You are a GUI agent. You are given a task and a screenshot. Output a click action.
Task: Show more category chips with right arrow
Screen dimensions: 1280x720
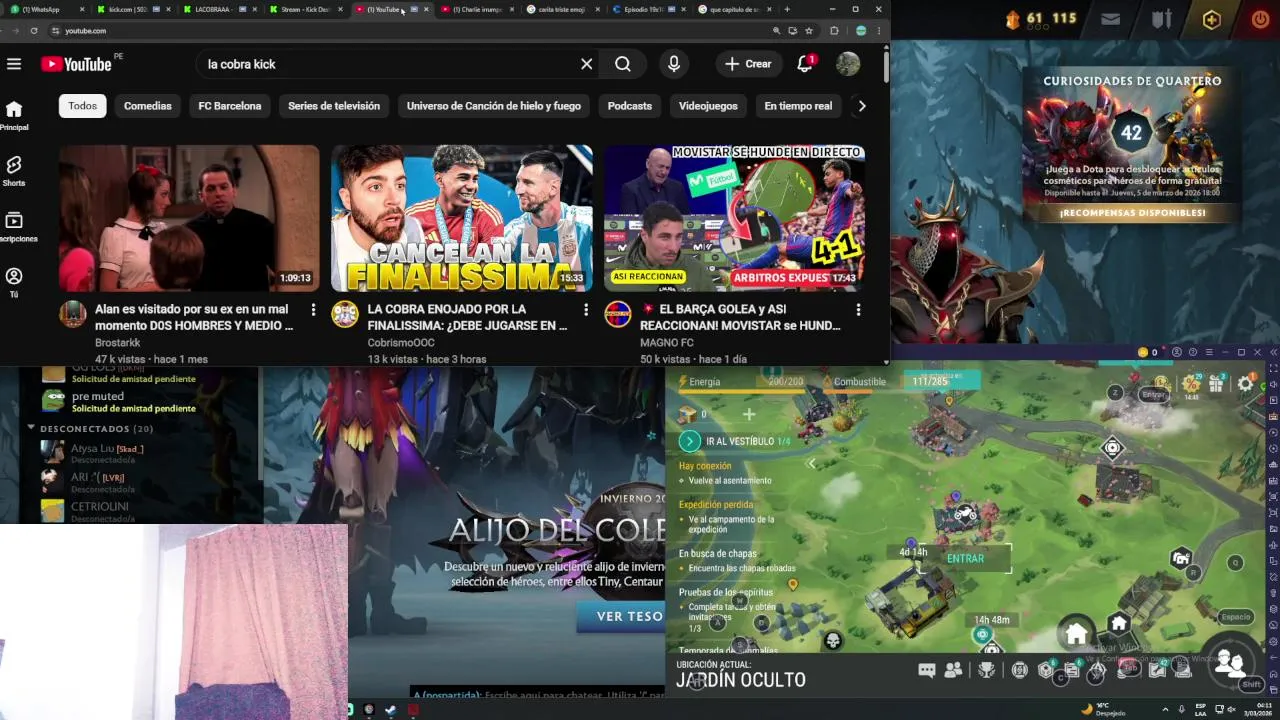pyautogui.click(x=862, y=106)
